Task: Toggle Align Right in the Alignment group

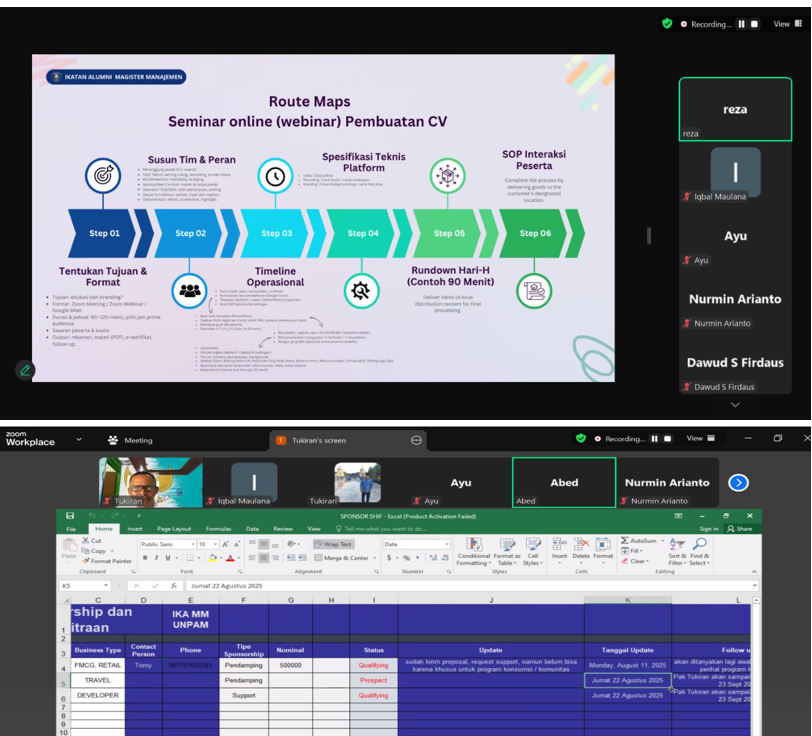Action: tap(275, 558)
